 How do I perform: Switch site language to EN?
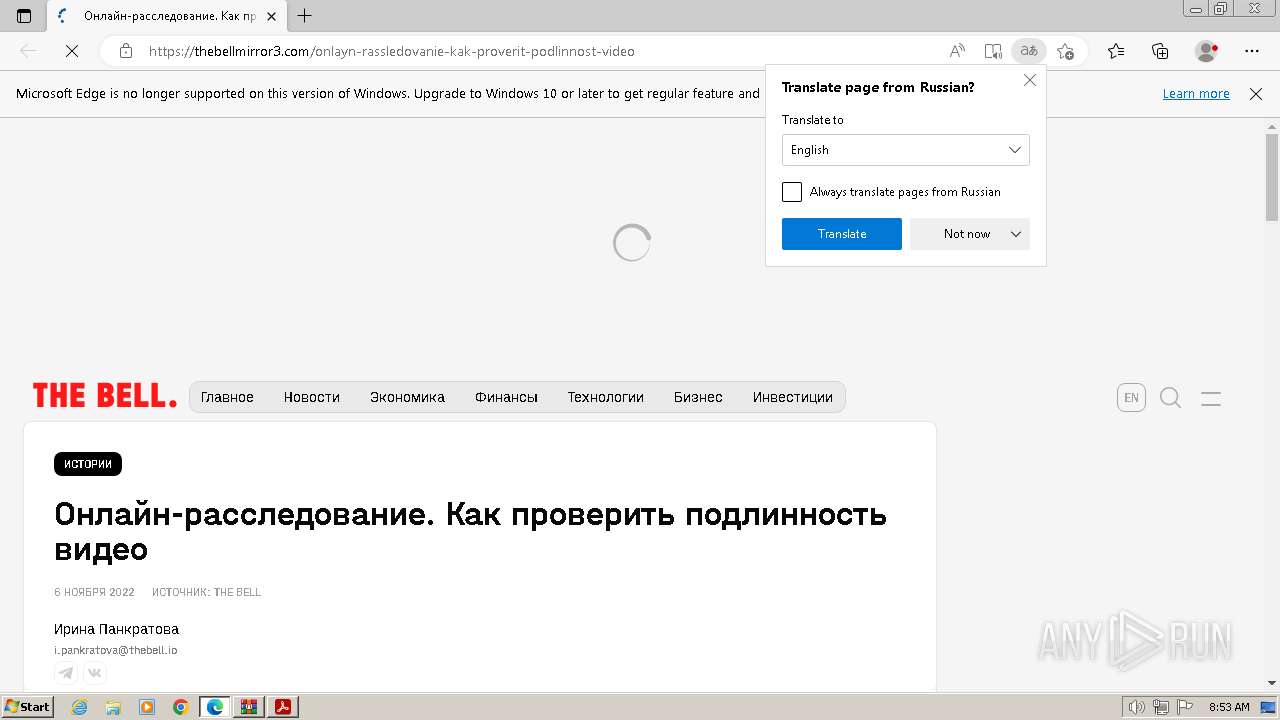point(1131,398)
